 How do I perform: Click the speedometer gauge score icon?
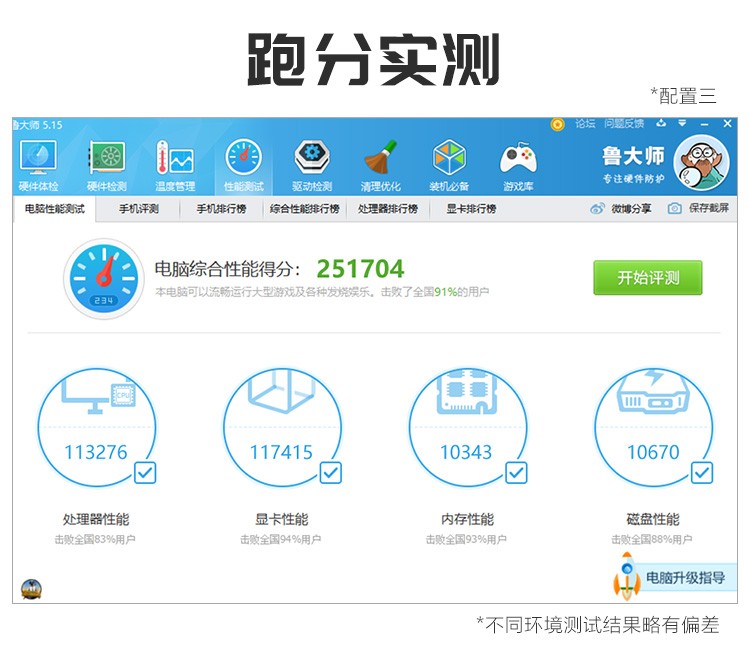click(x=104, y=279)
